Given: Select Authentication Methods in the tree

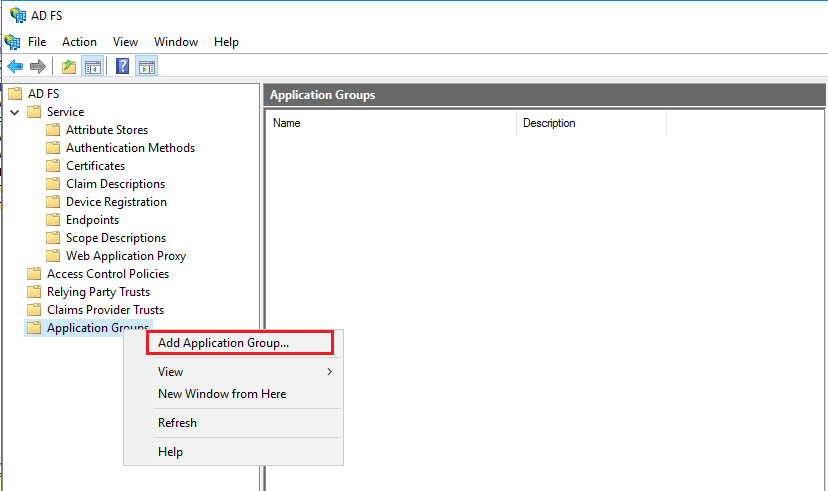Looking at the screenshot, I should [x=130, y=147].
